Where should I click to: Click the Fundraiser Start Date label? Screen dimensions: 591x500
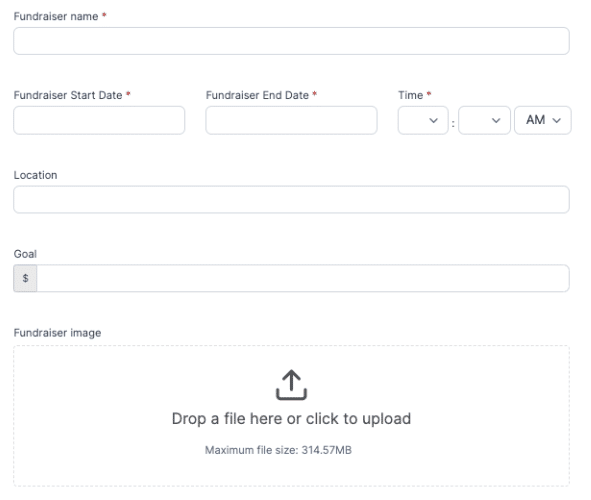(68, 95)
